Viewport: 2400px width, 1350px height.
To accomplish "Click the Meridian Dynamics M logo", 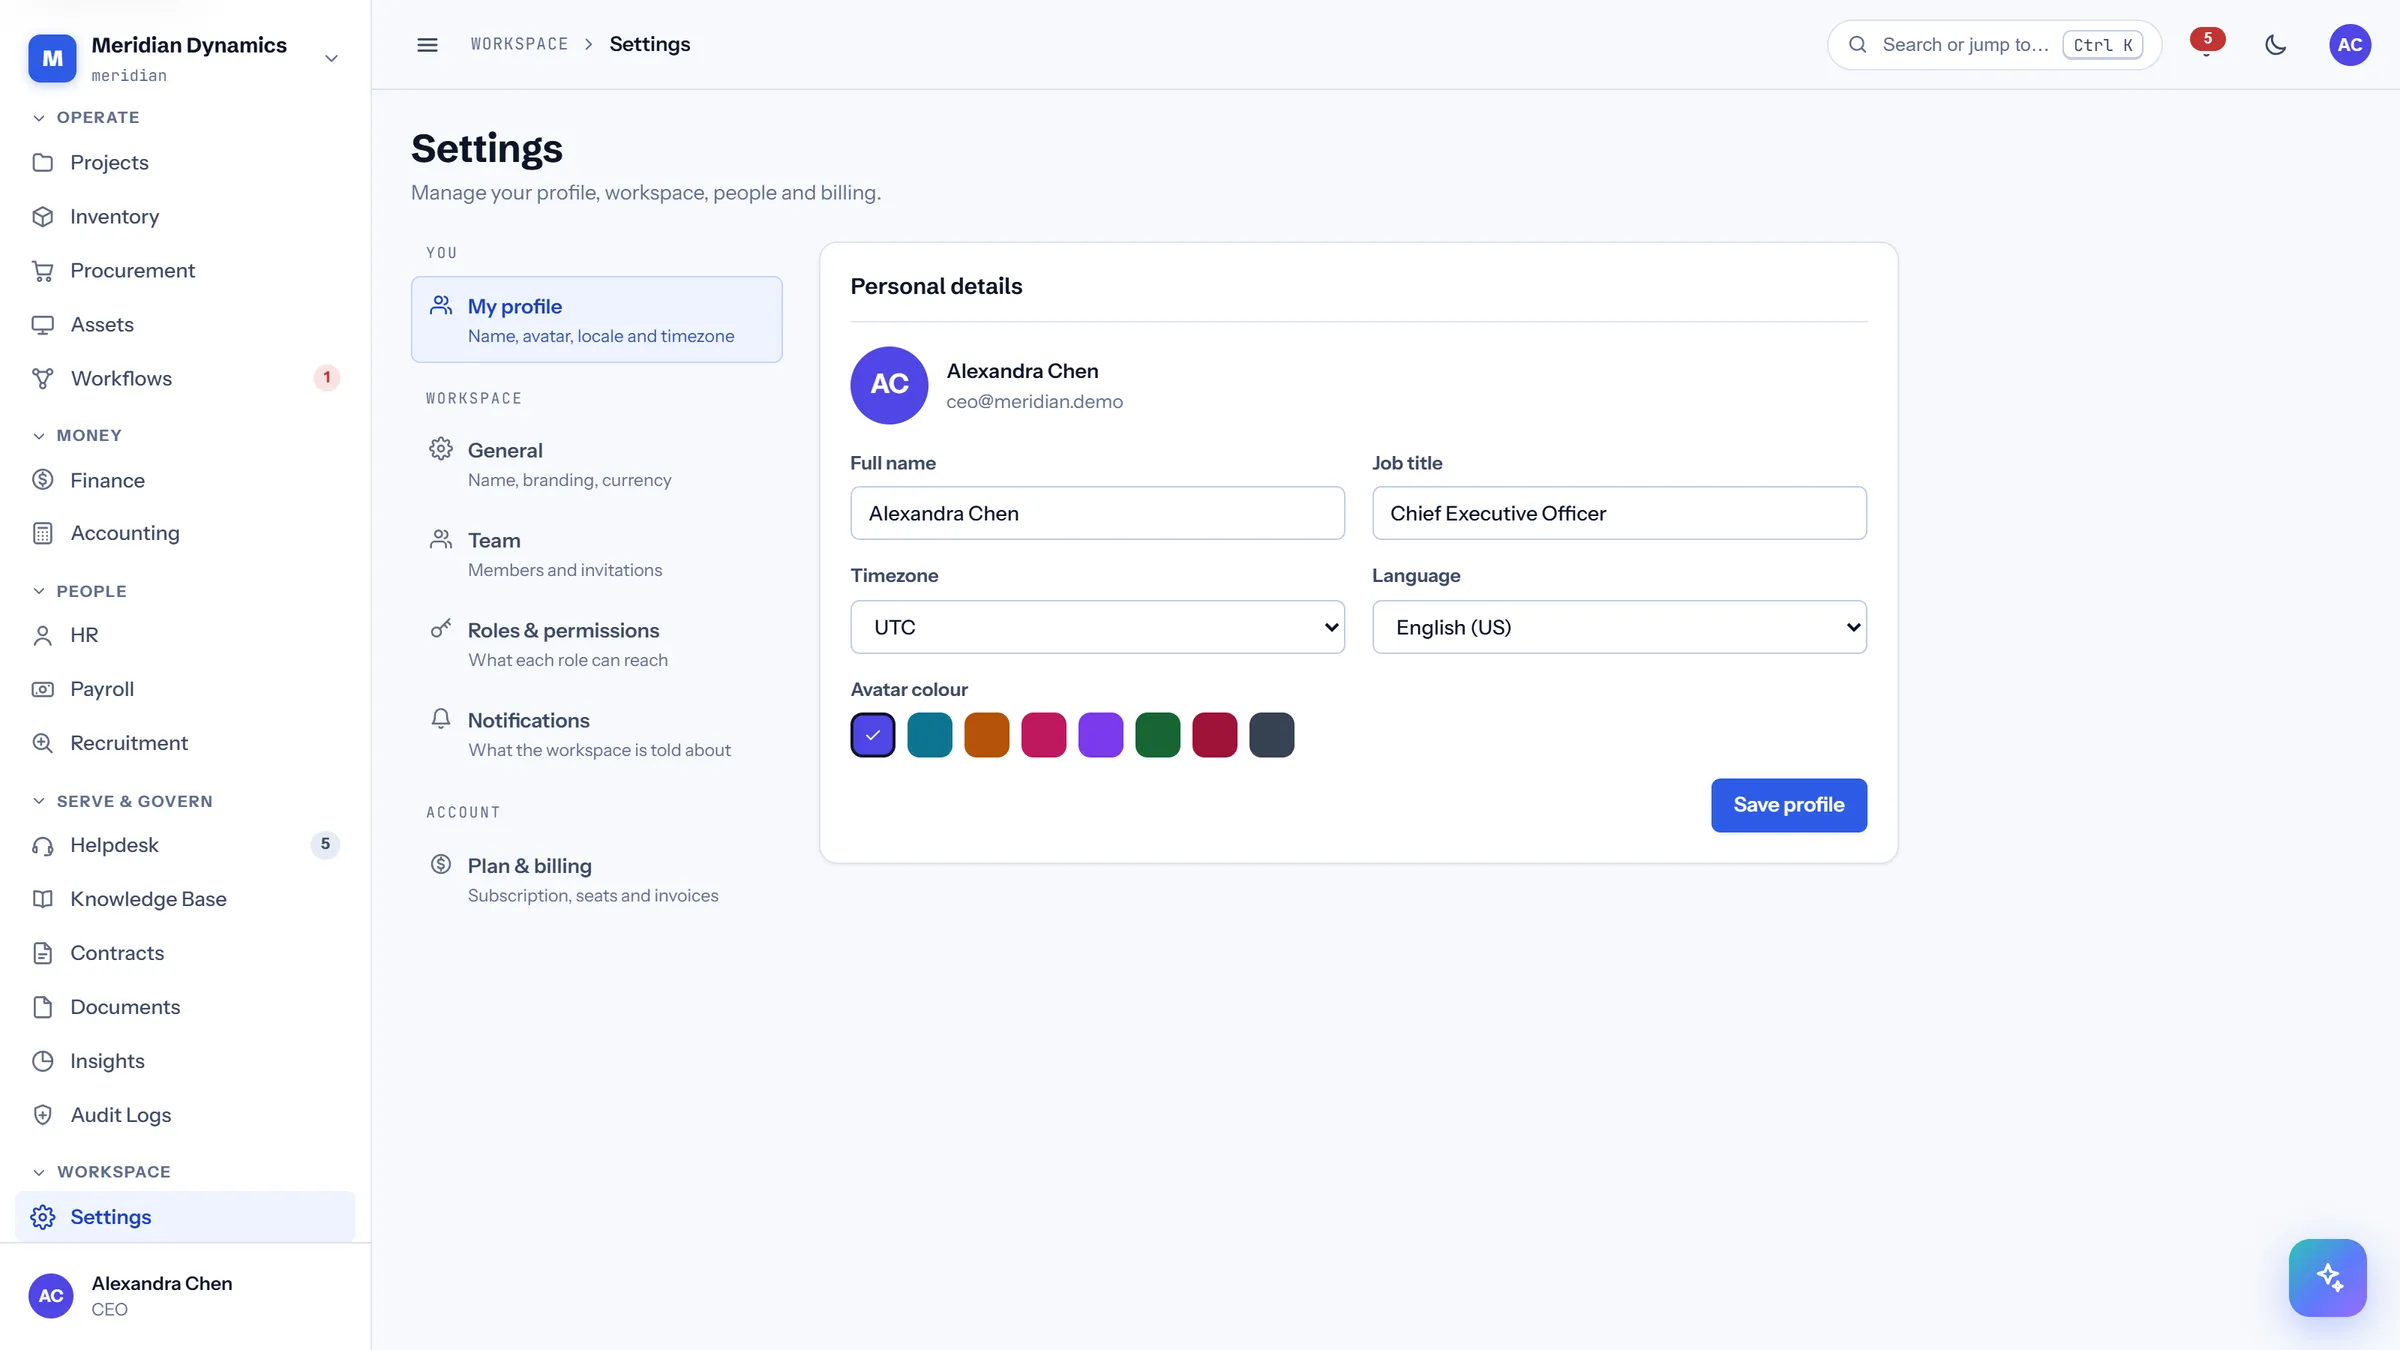I will tap(52, 58).
